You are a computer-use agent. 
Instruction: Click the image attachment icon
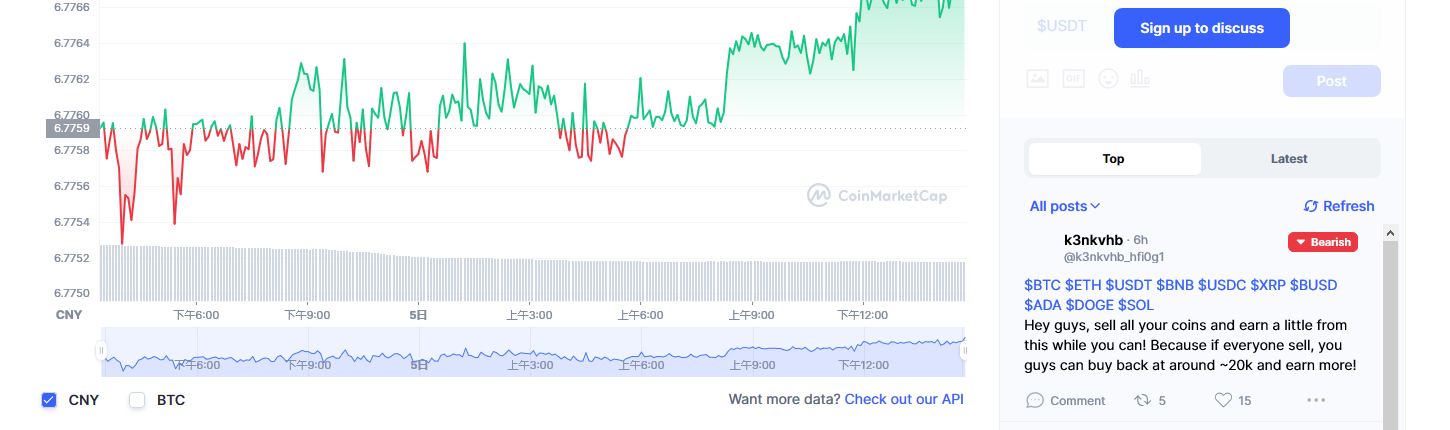tap(1037, 78)
